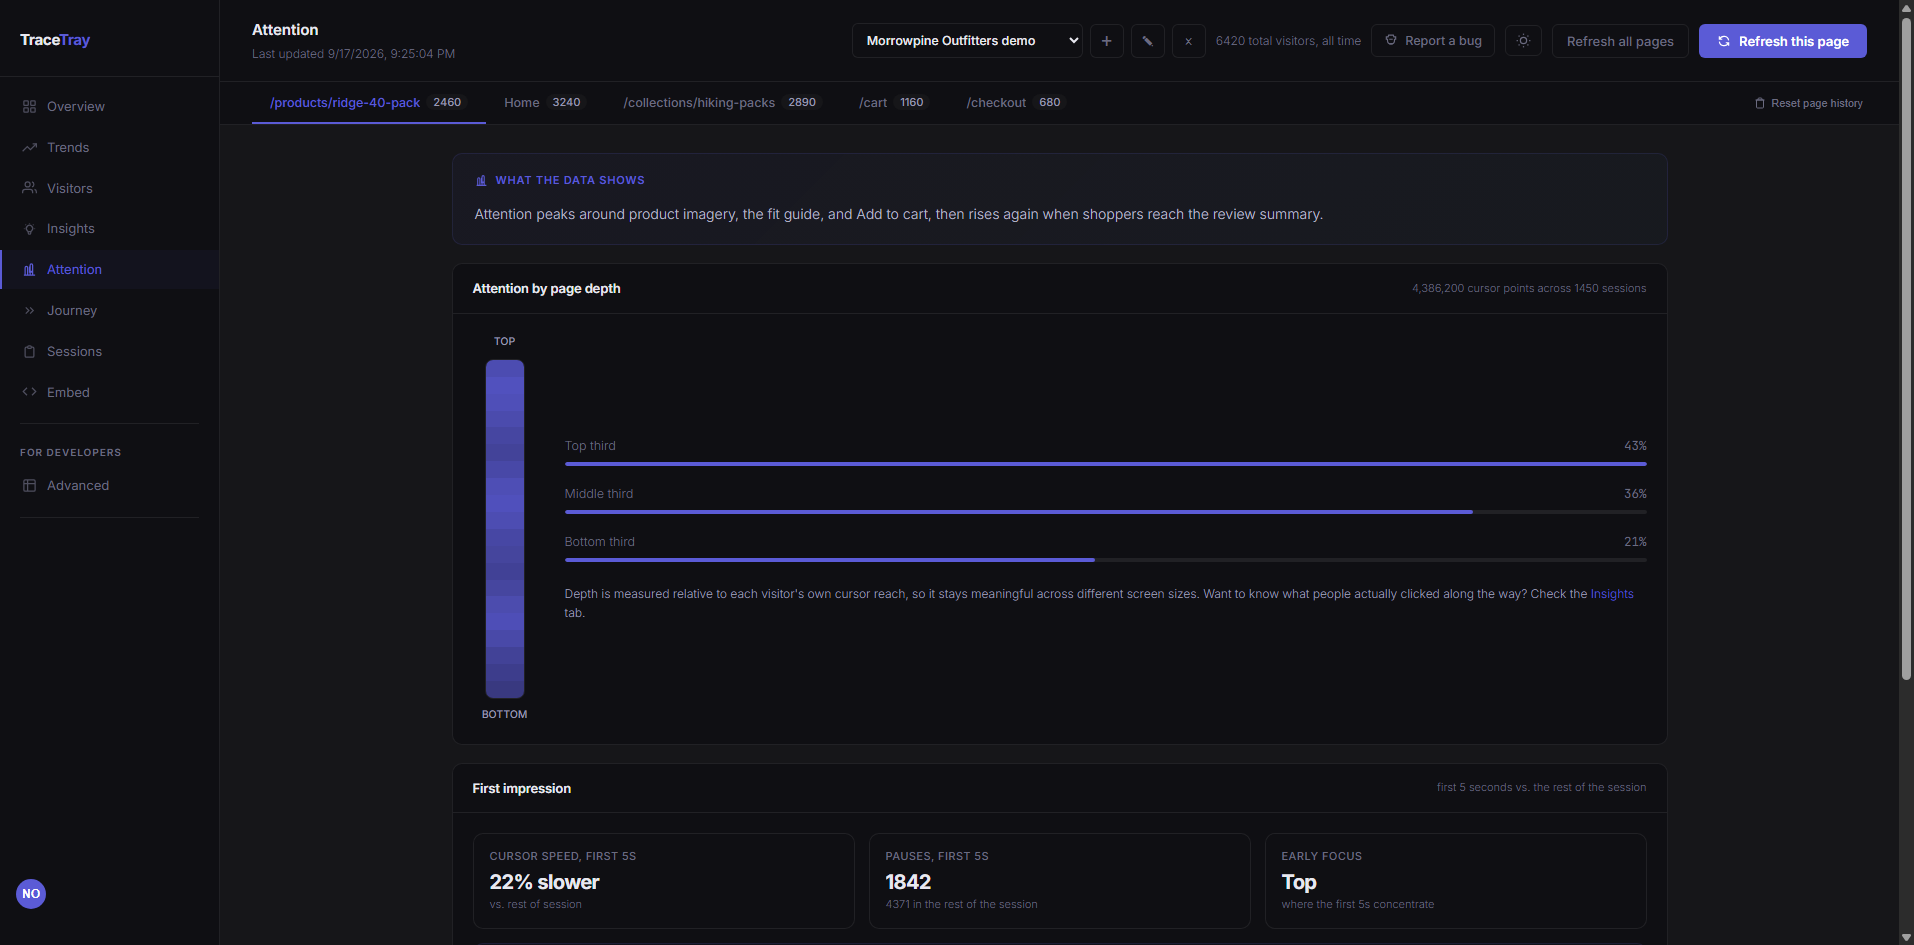1914x945 pixels.
Task: Add a new site with plus icon
Action: pos(1106,41)
